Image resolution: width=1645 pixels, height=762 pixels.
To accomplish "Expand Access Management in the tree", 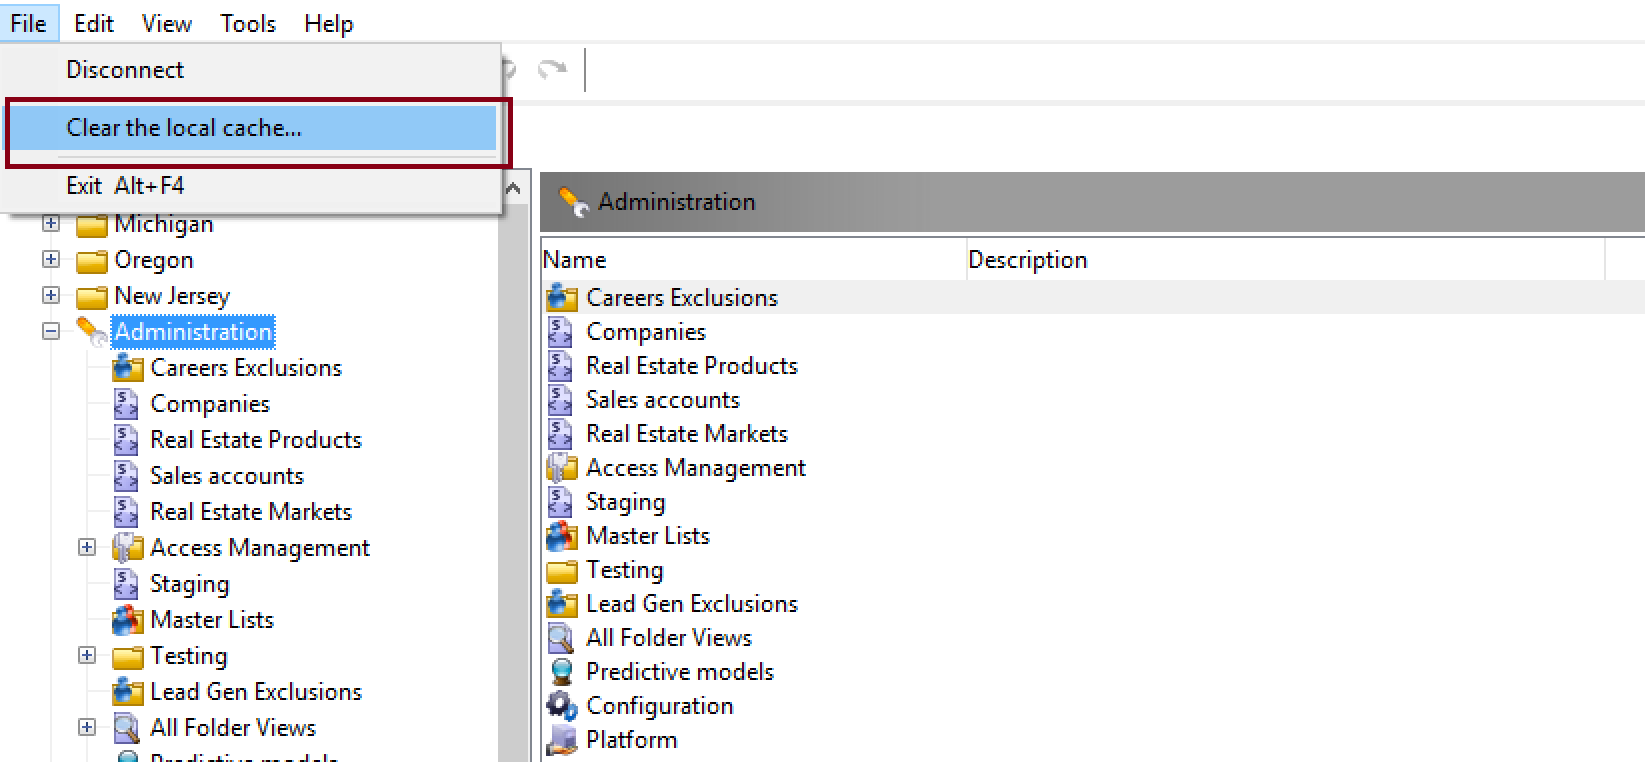I will click(x=87, y=548).
